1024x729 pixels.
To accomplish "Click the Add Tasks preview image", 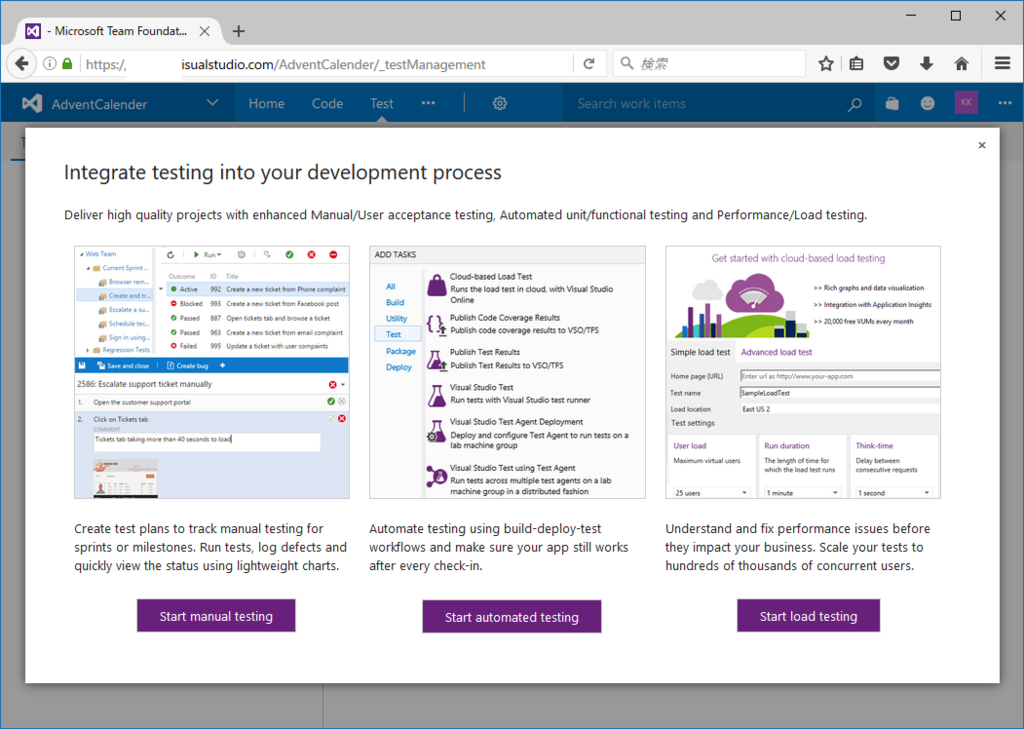I will pos(507,372).
